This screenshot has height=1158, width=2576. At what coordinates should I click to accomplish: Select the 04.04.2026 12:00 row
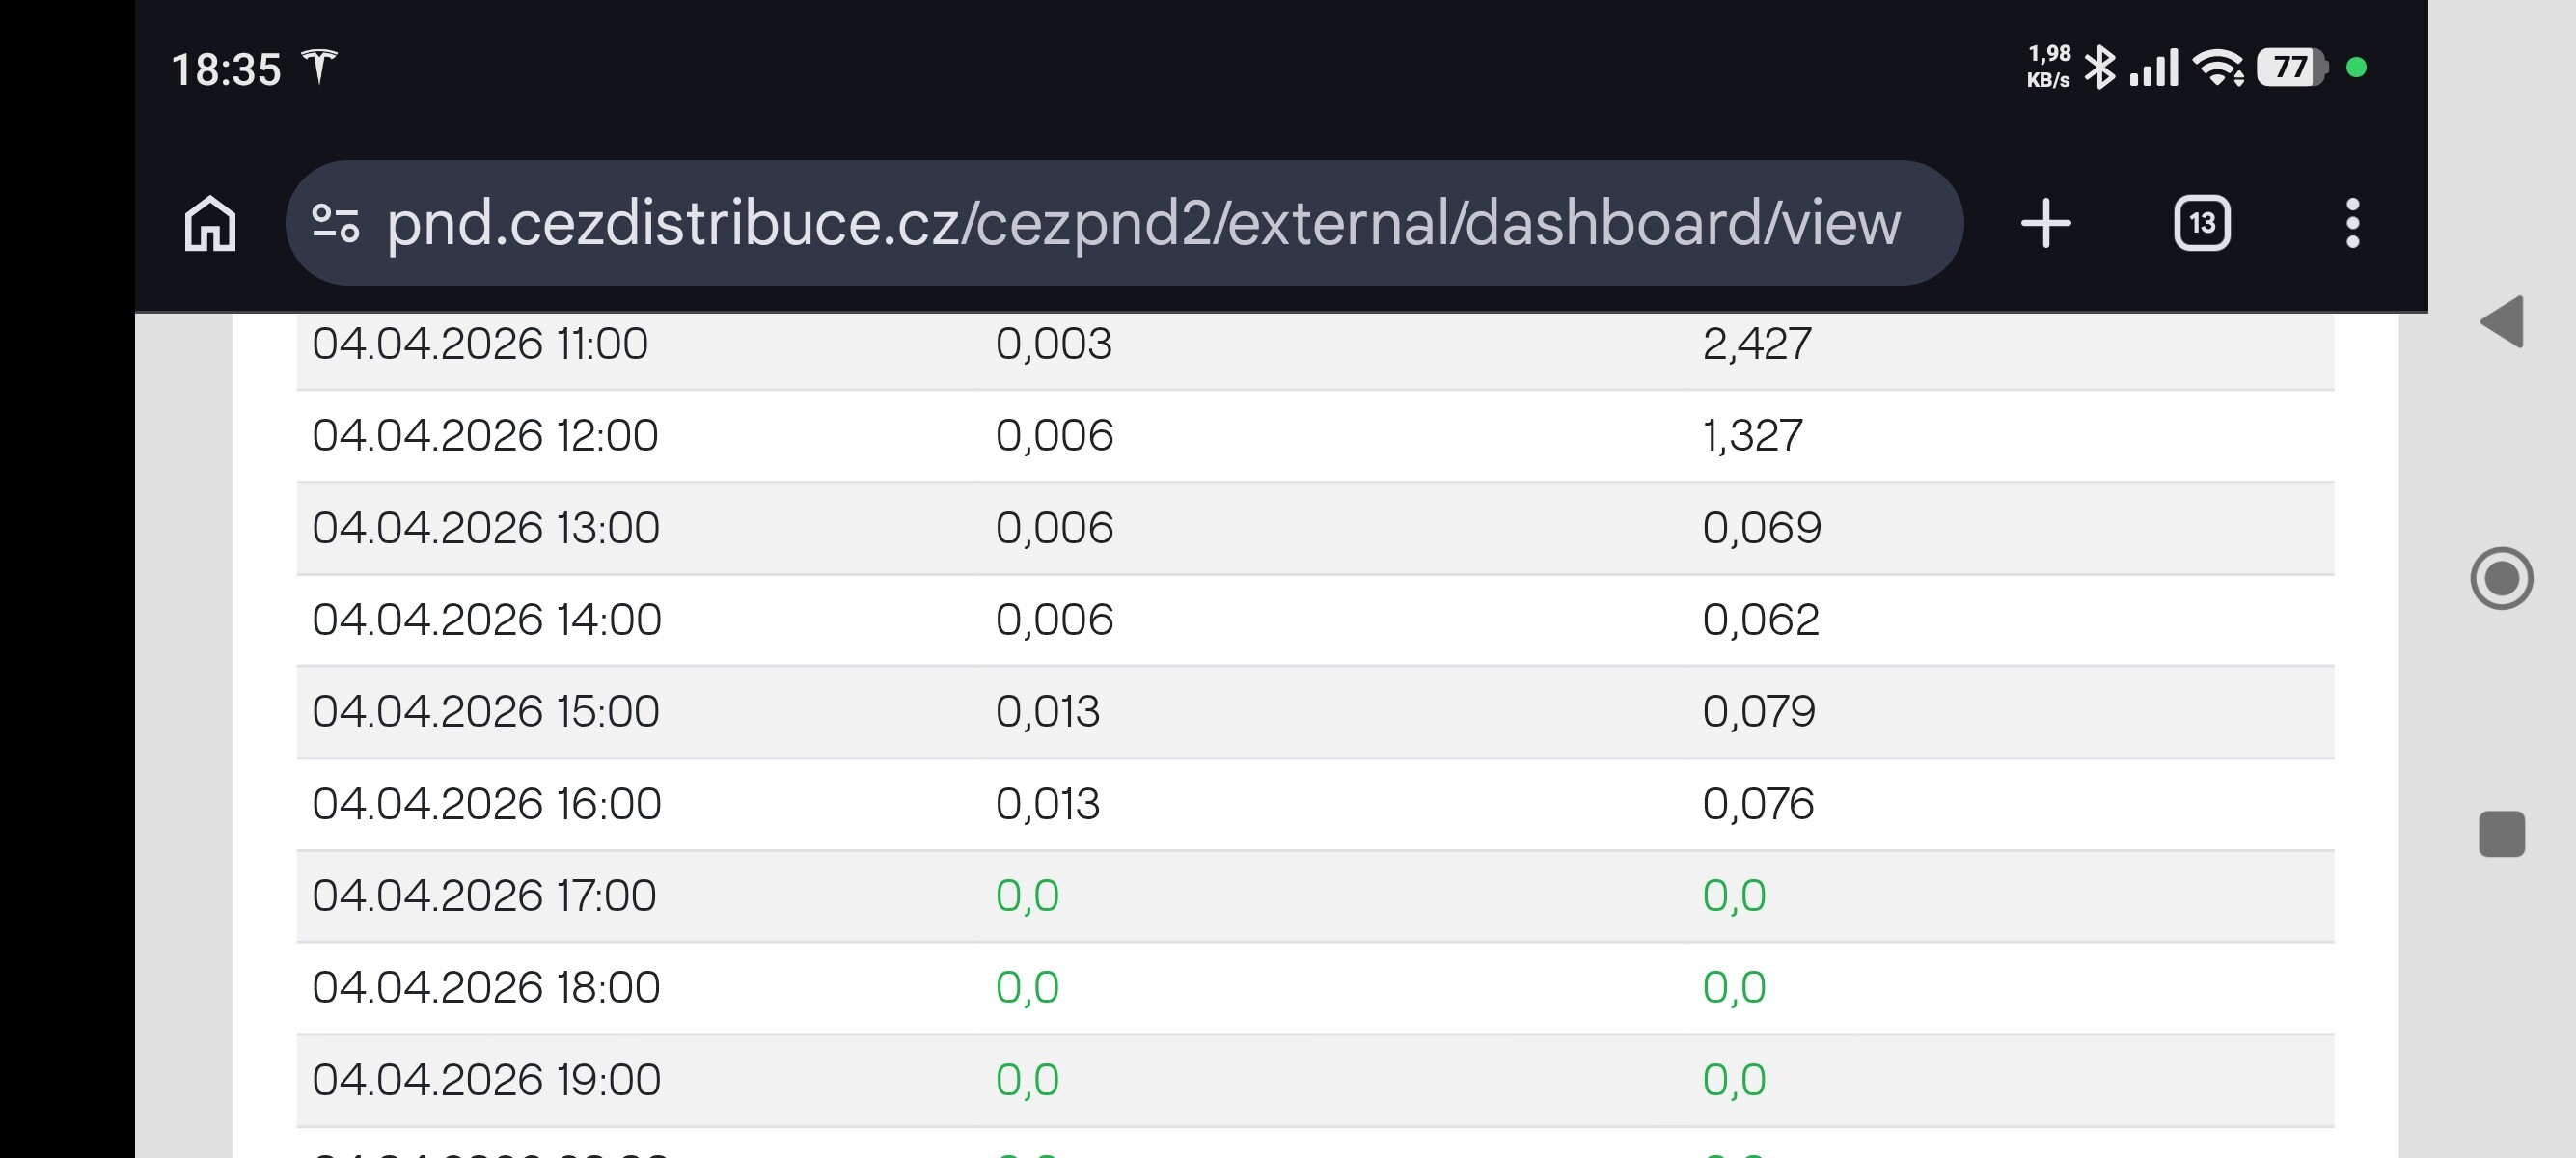click(485, 436)
